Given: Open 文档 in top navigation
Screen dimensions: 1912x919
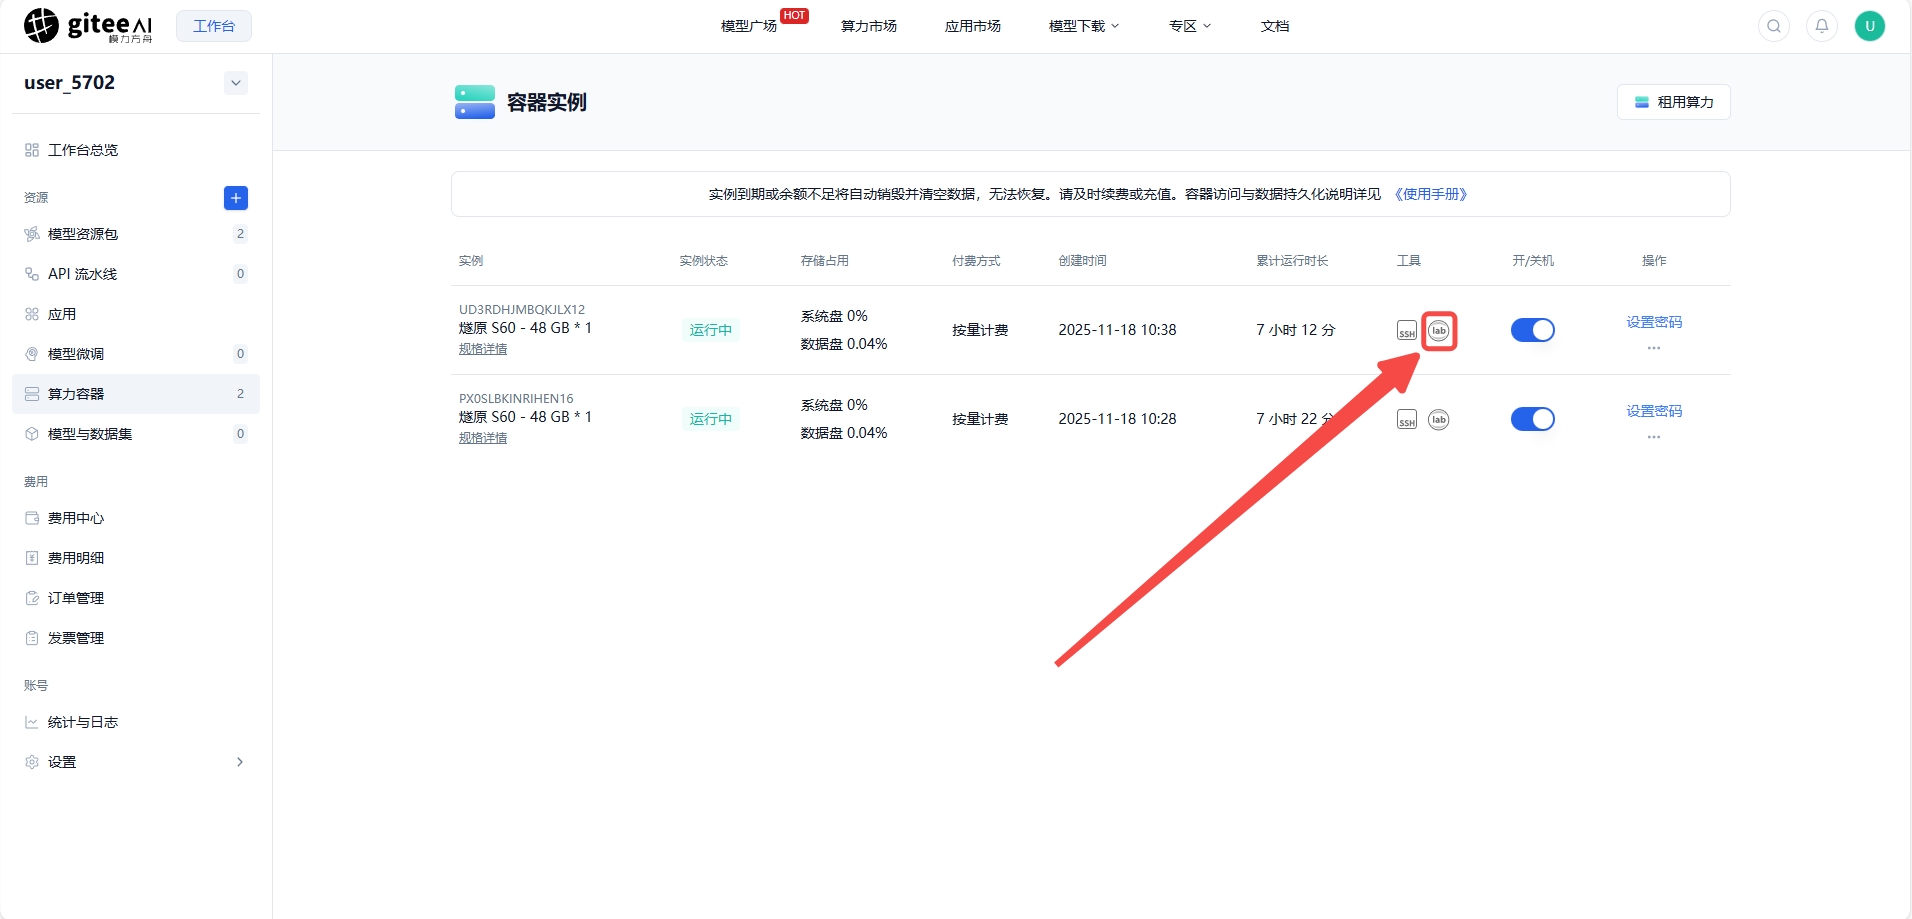Looking at the screenshot, I should [x=1275, y=26].
